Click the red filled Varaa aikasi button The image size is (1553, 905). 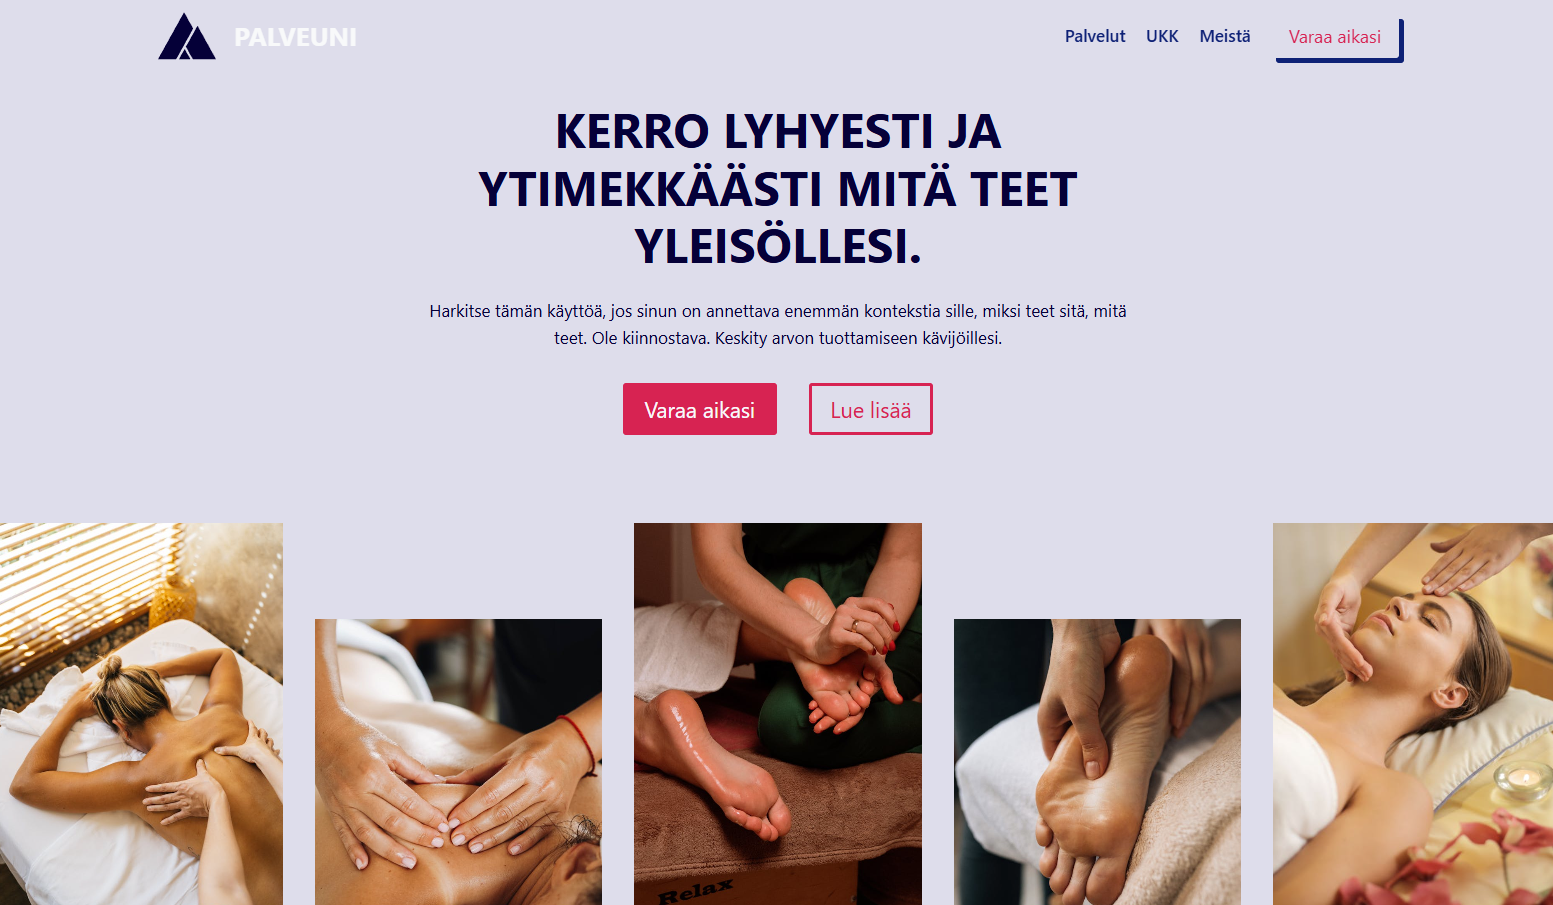tap(700, 409)
